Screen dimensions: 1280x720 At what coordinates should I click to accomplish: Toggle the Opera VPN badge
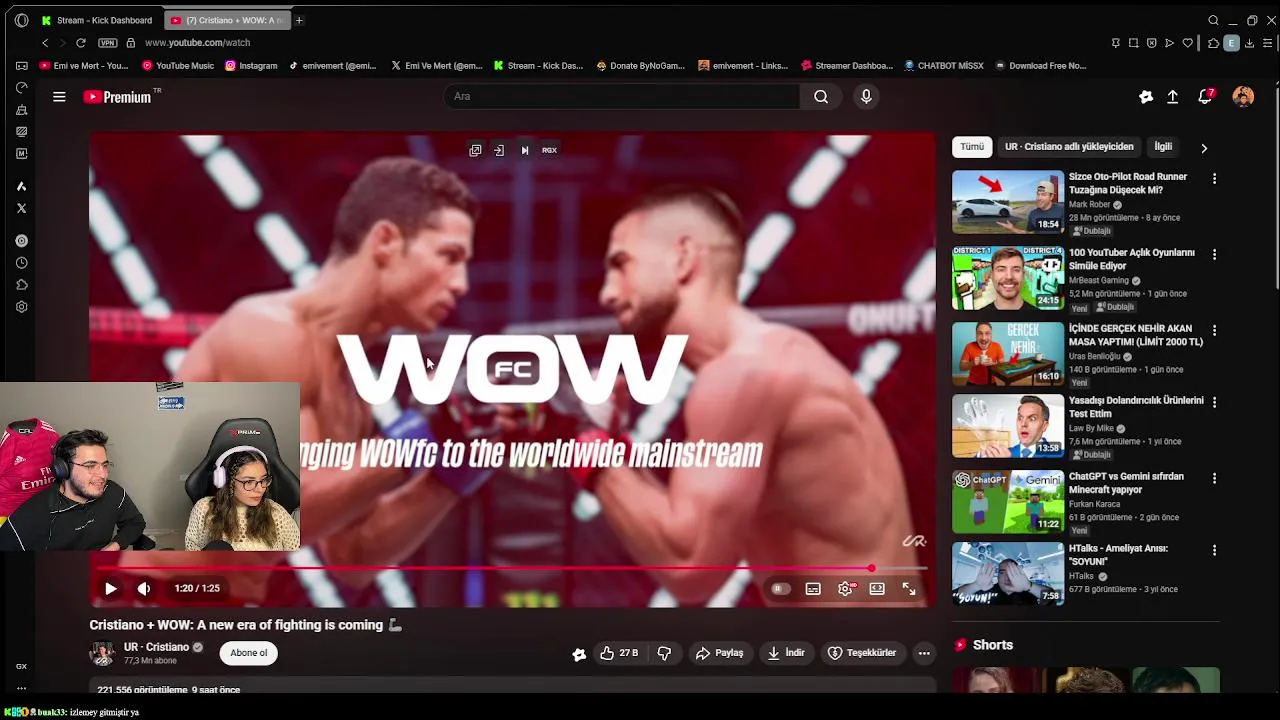pyautogui.click(x=108, y=43)
